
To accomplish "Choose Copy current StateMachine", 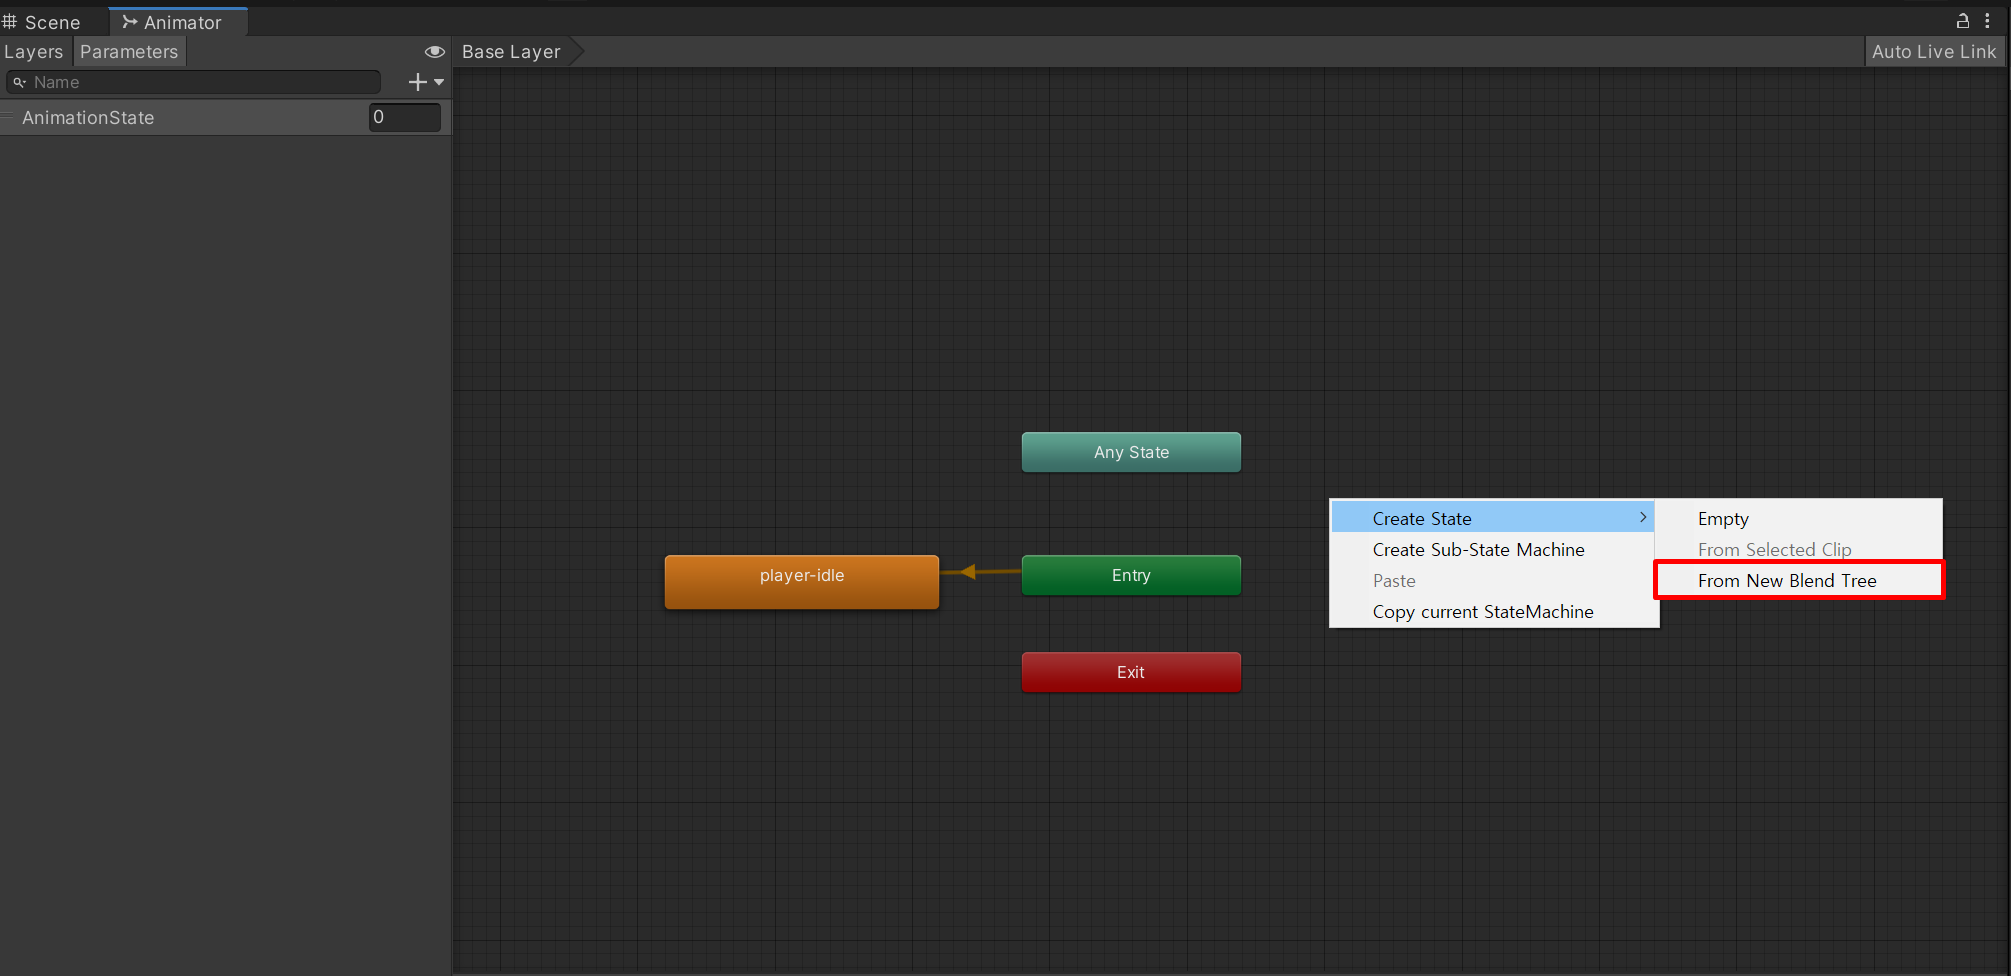I will 1492,612.
